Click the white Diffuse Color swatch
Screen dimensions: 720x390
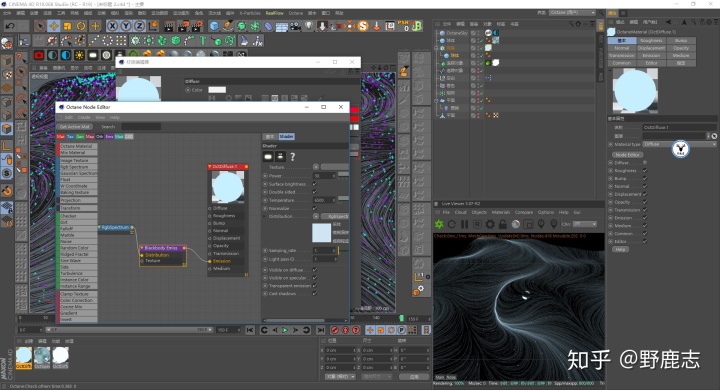217,90
